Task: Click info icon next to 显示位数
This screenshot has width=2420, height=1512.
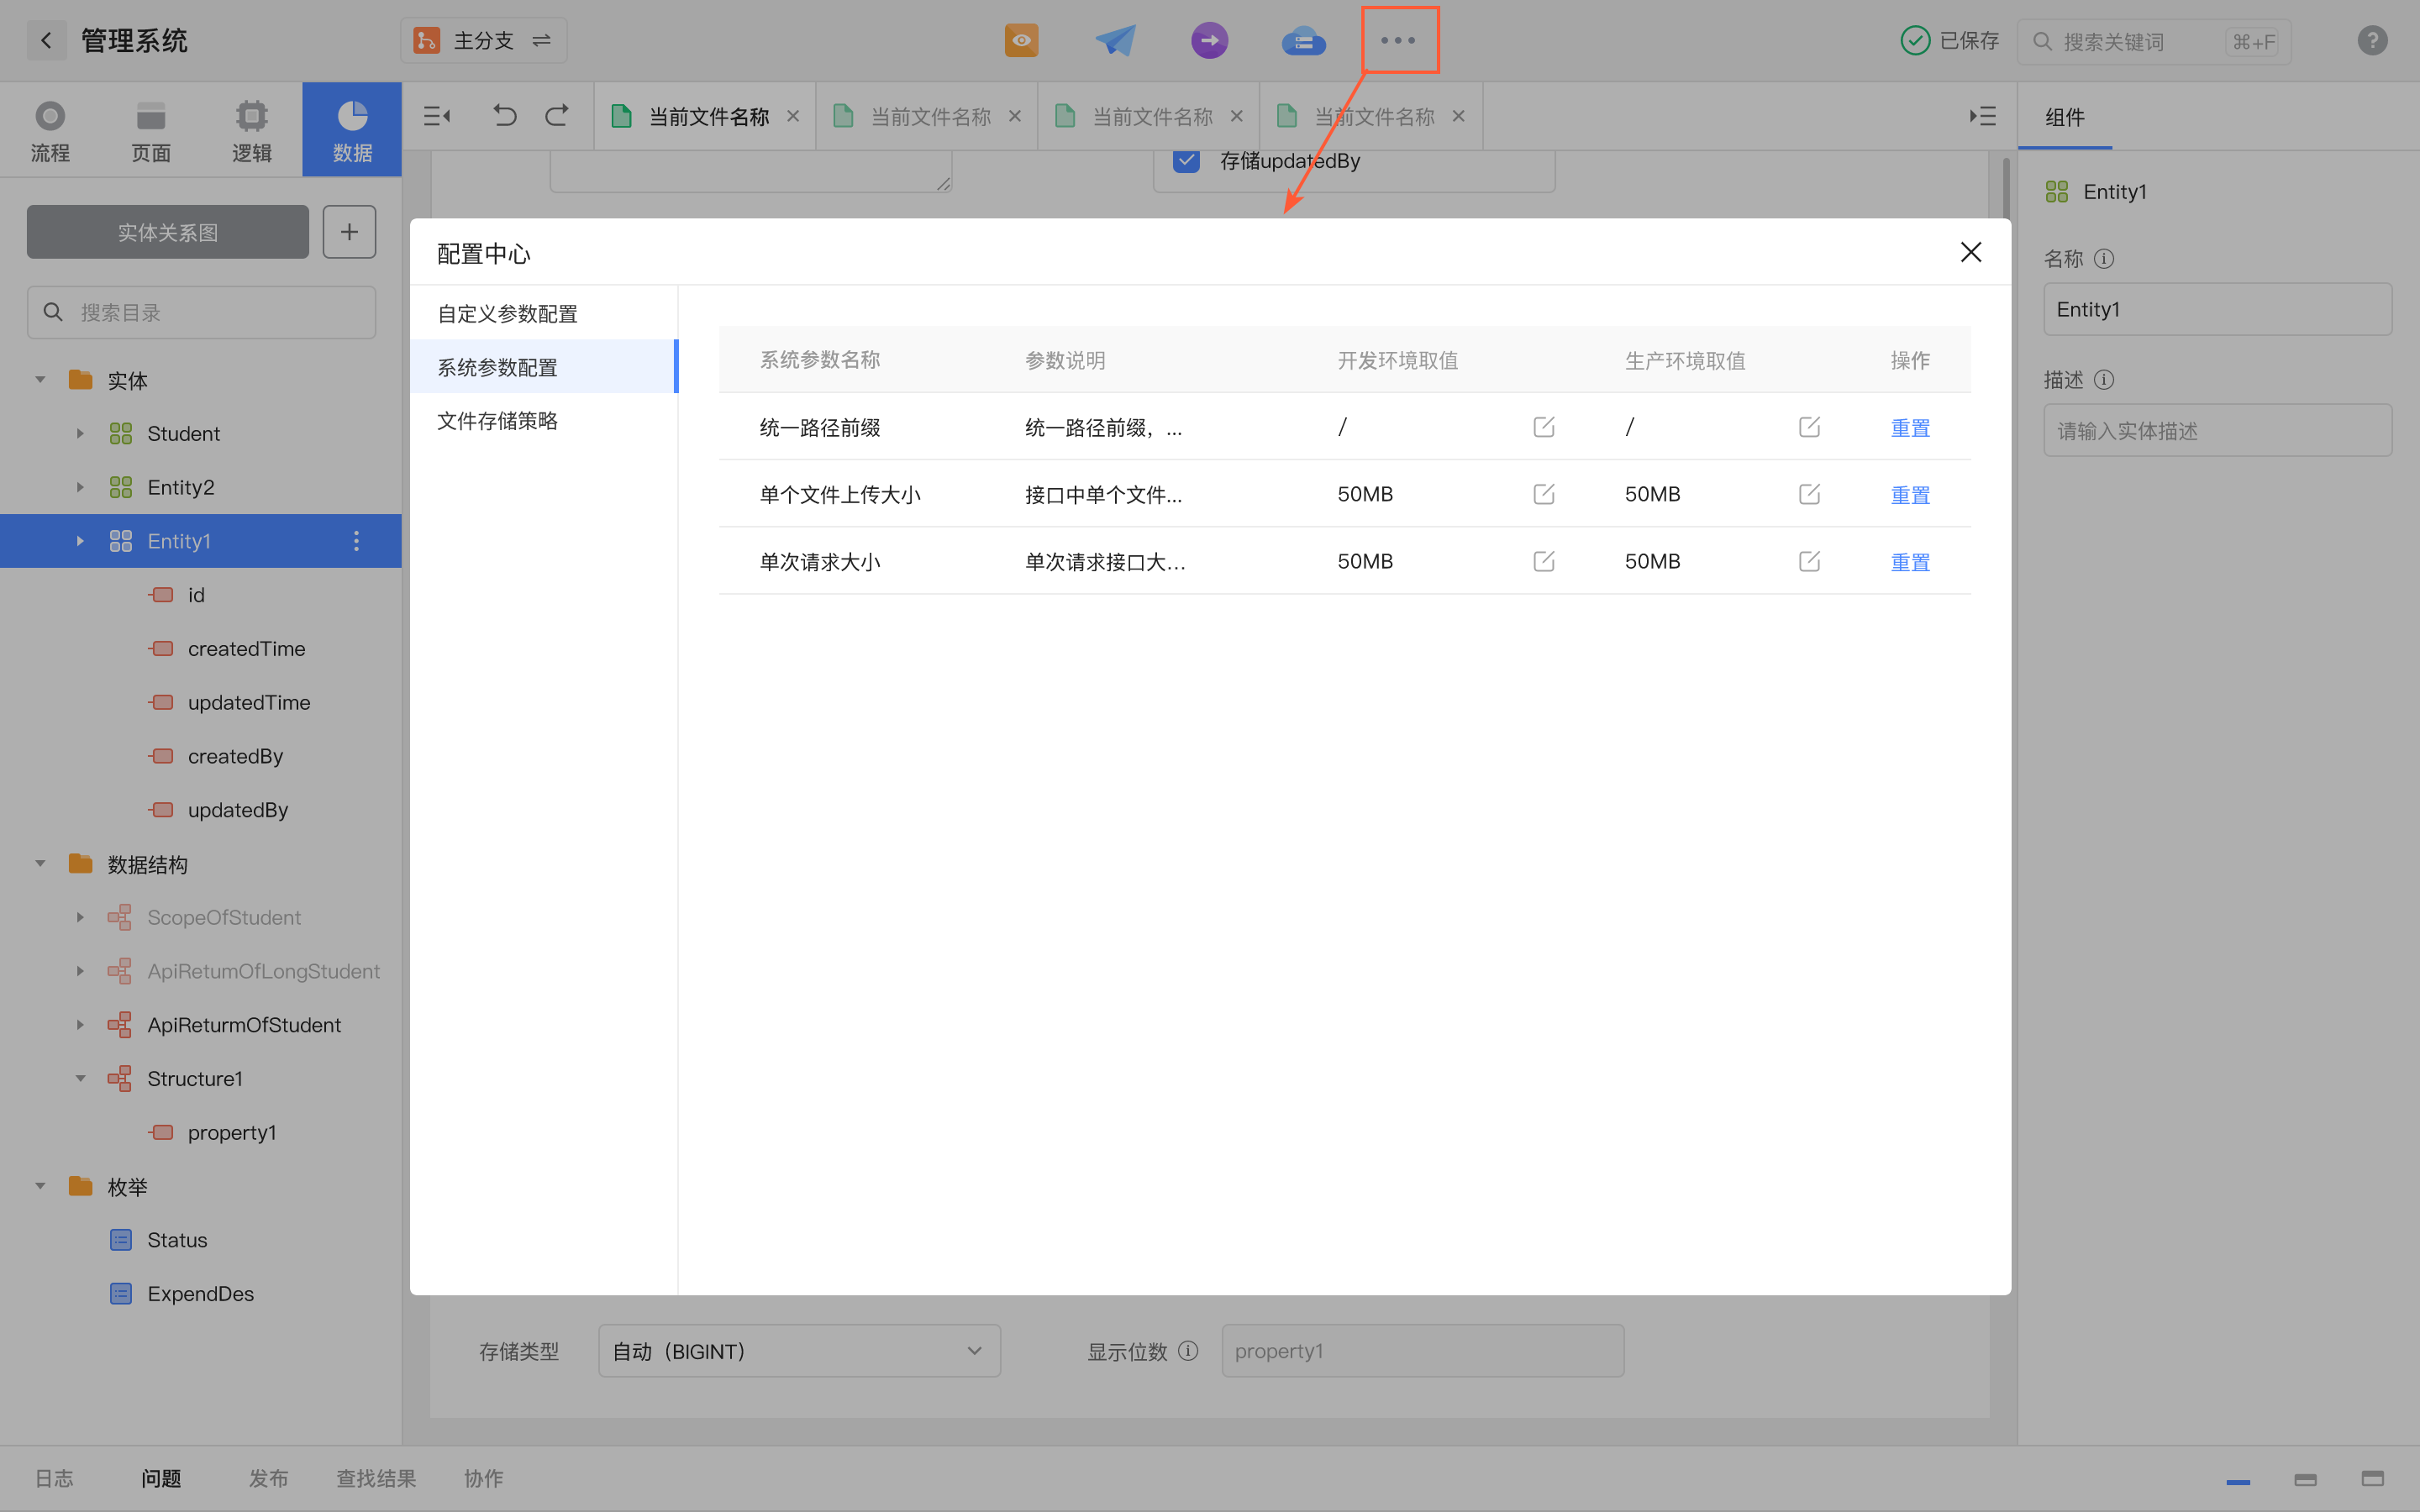Action: (1188, 1351)
